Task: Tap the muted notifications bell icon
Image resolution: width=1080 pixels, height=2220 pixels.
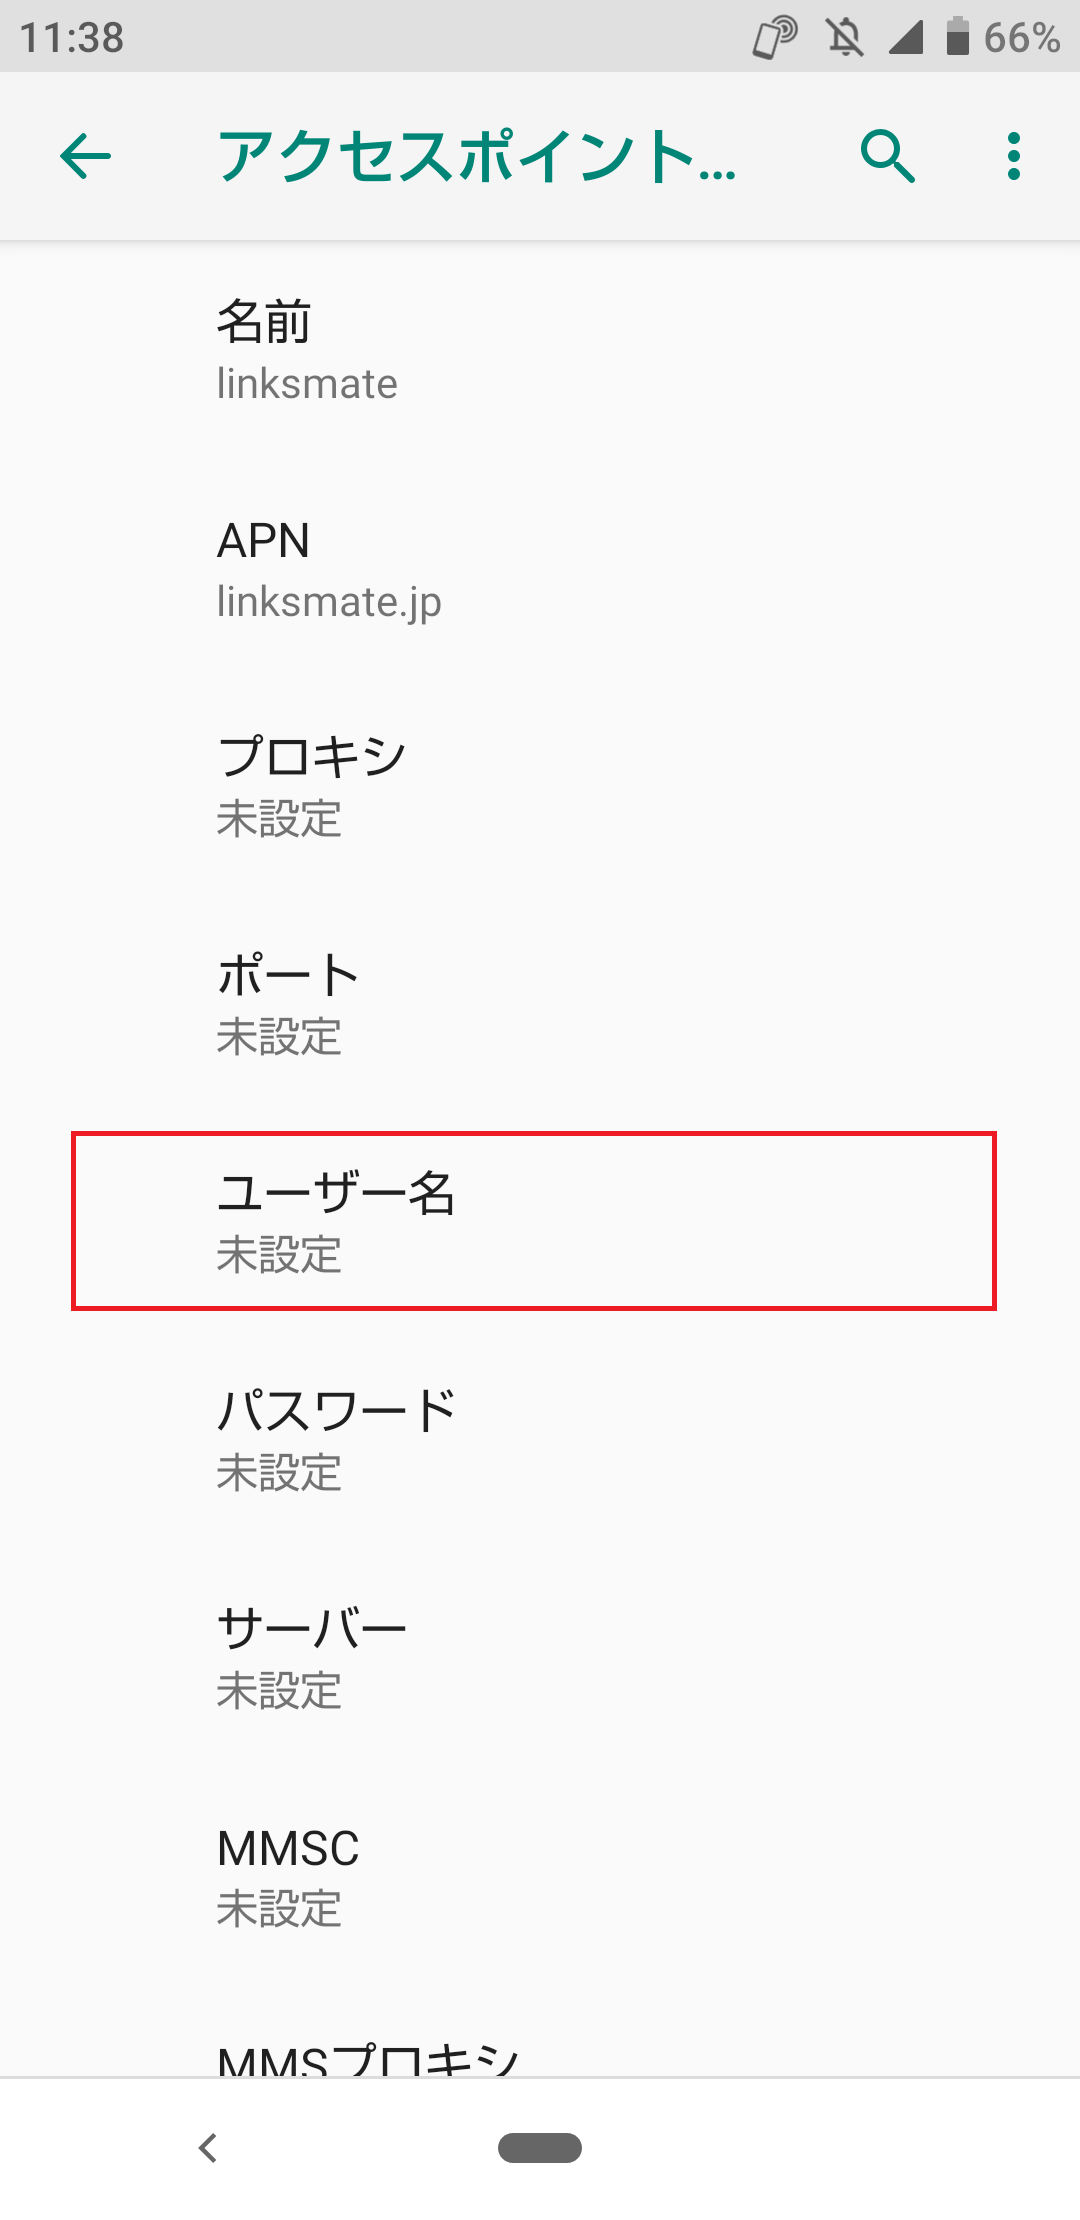Action: (845, 37)
